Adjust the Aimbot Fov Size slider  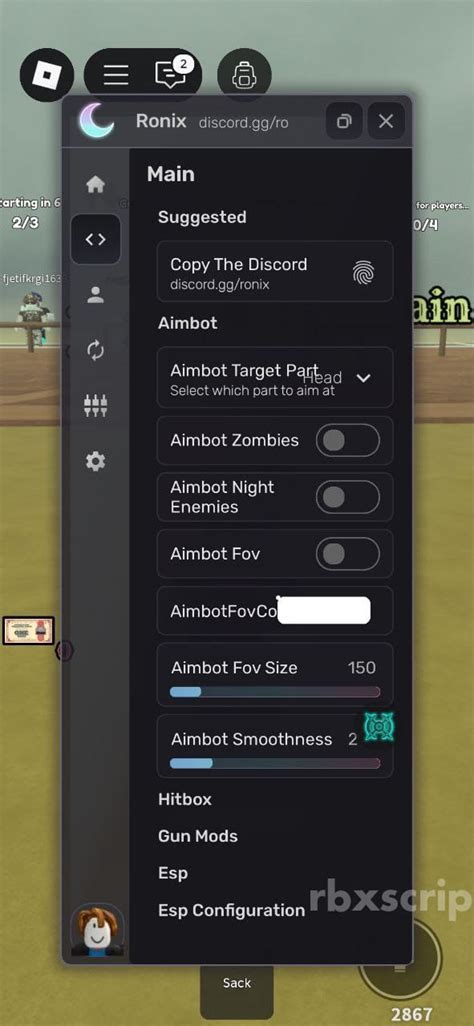coord(275,692)
